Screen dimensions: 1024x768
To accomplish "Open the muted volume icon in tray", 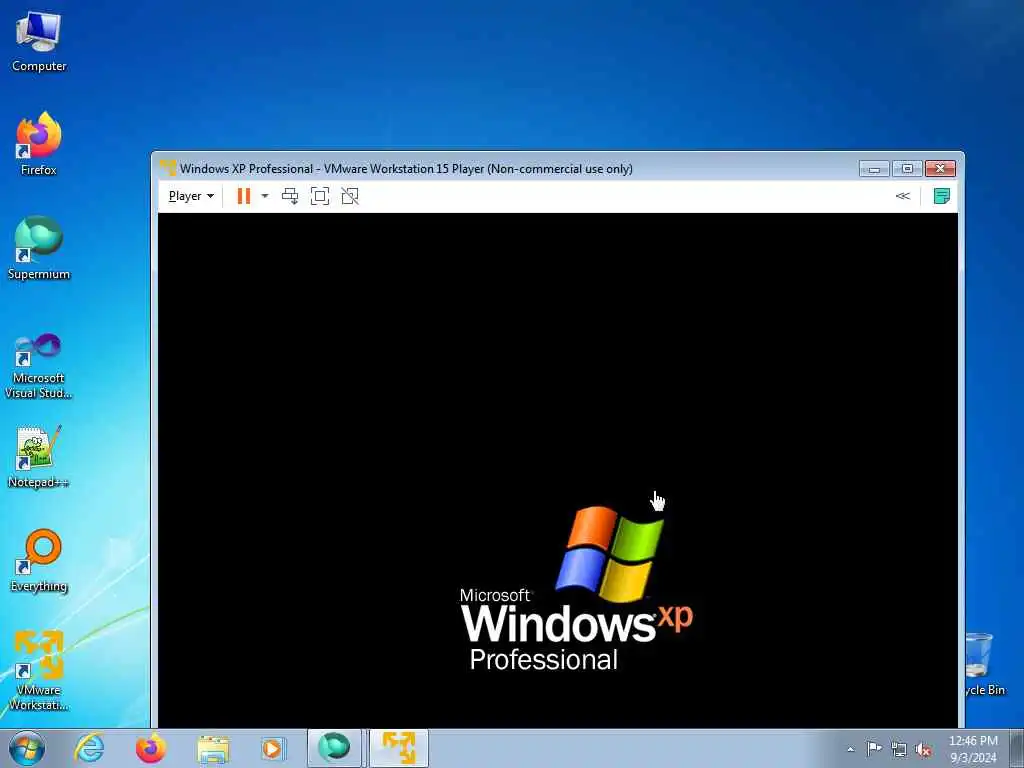I will pyautogui.click(x=923, y=750).
